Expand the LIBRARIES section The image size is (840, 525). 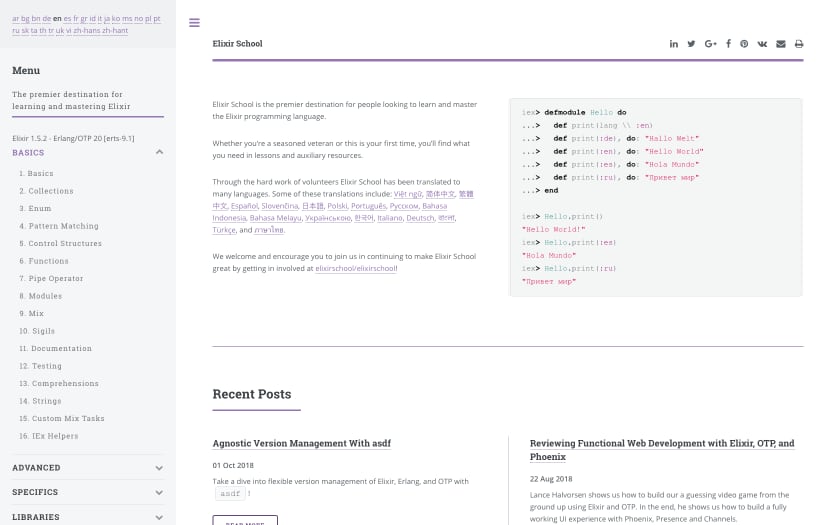tap(159, 517)
